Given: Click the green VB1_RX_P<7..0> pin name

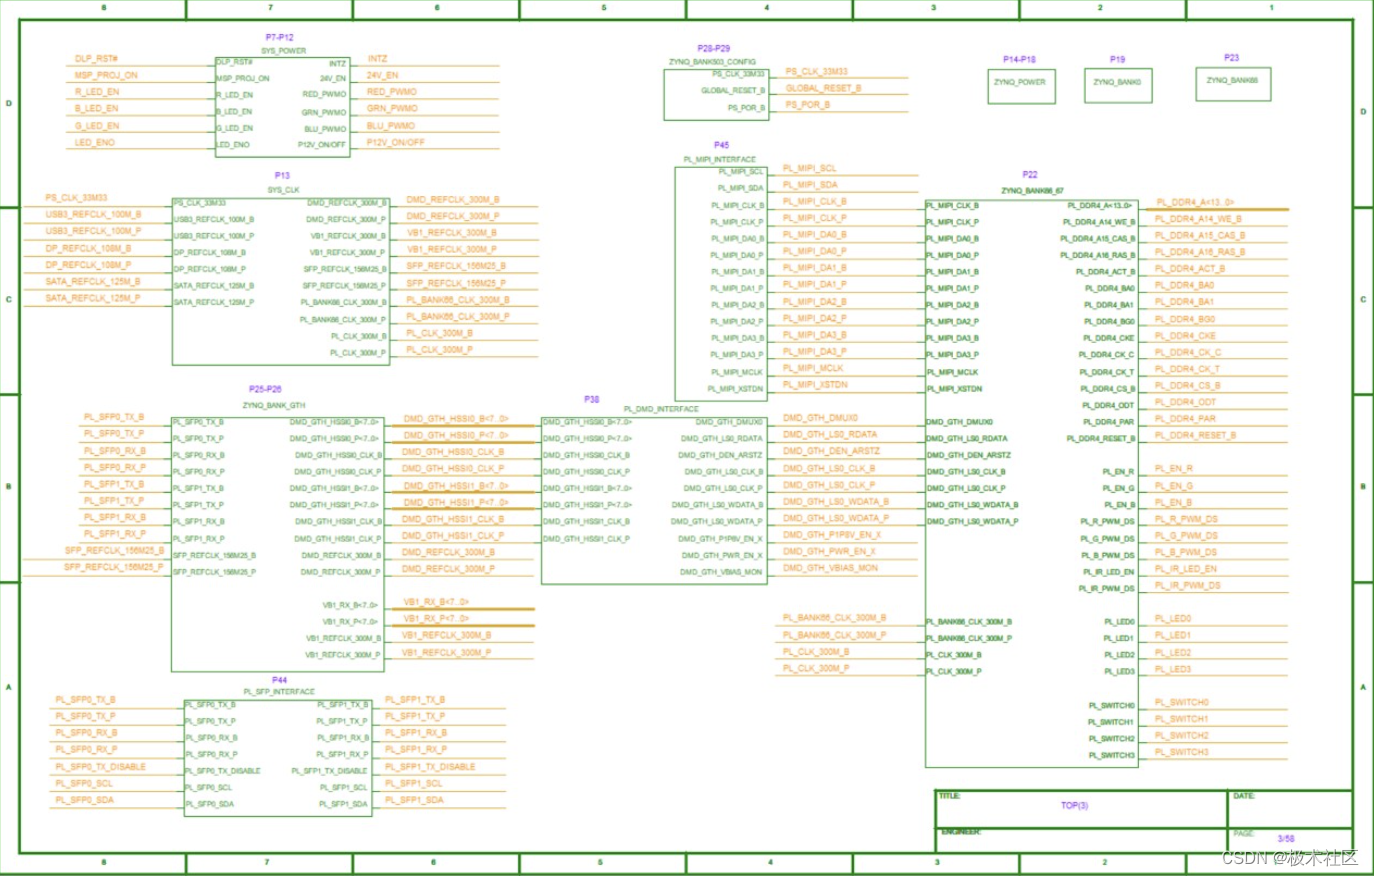Looking at the screenshot, I should click(x=350, y=622).
